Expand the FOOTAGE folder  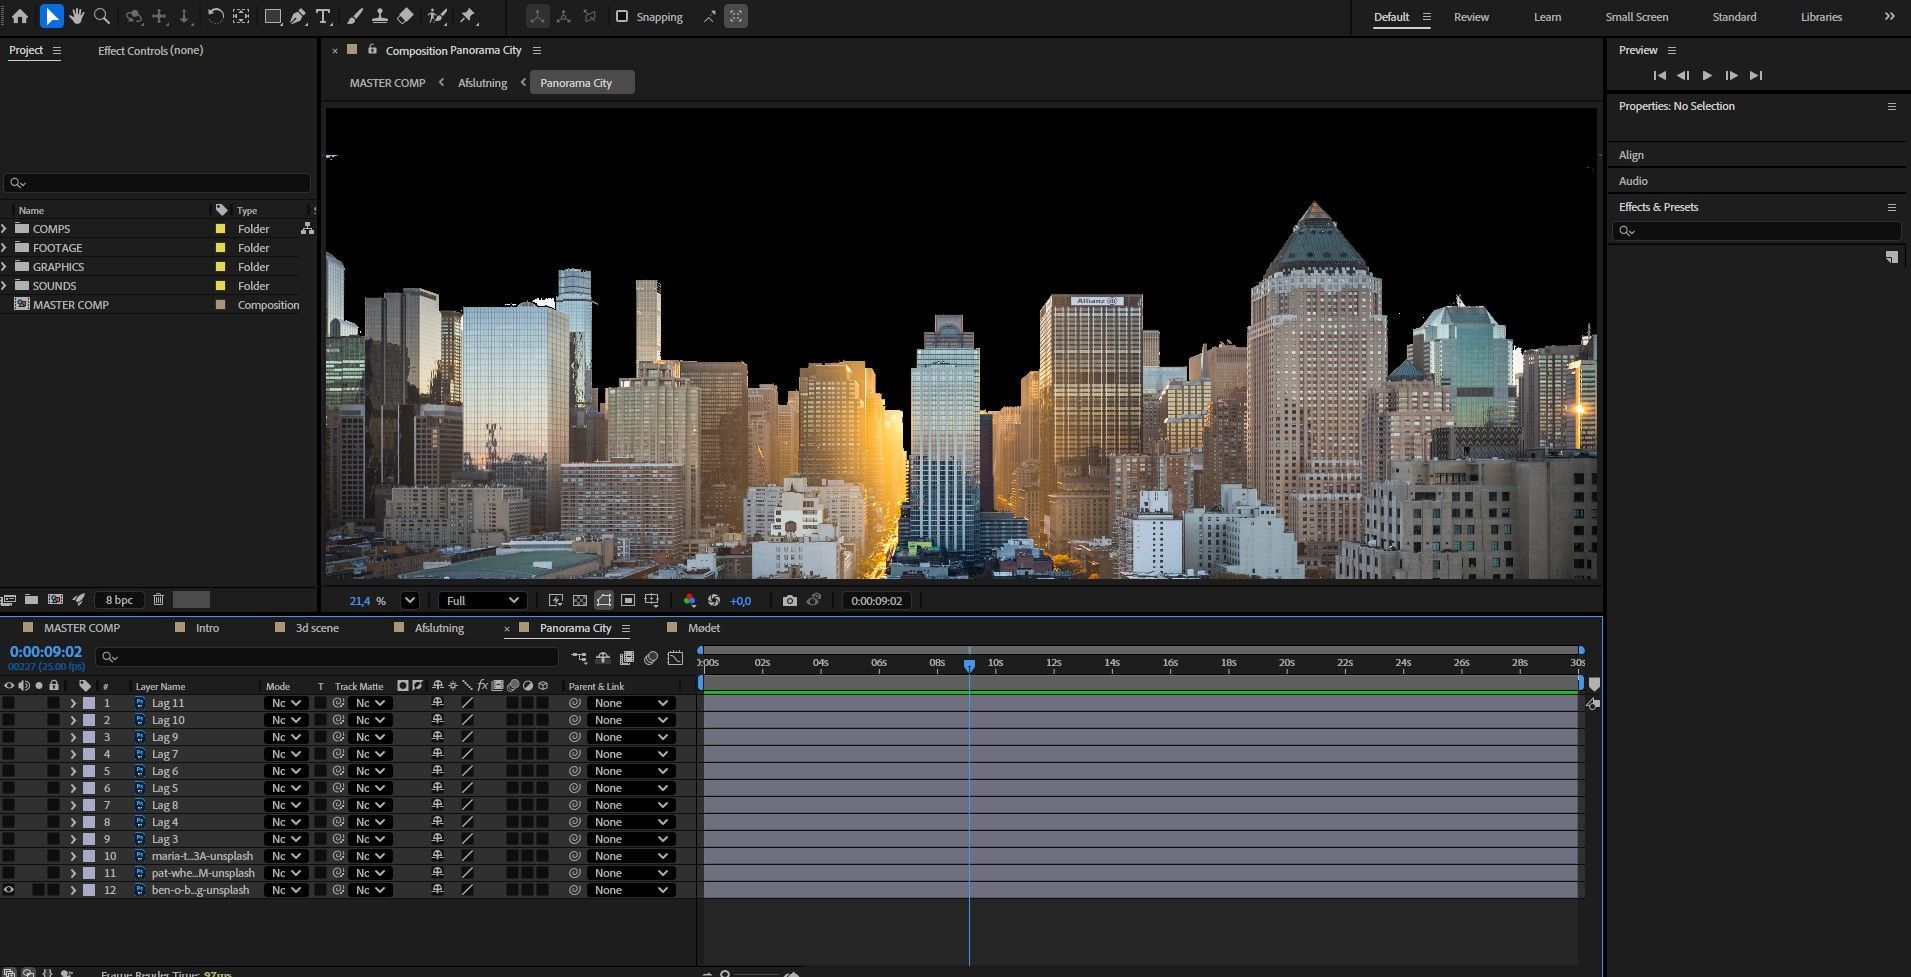[5, 248]
